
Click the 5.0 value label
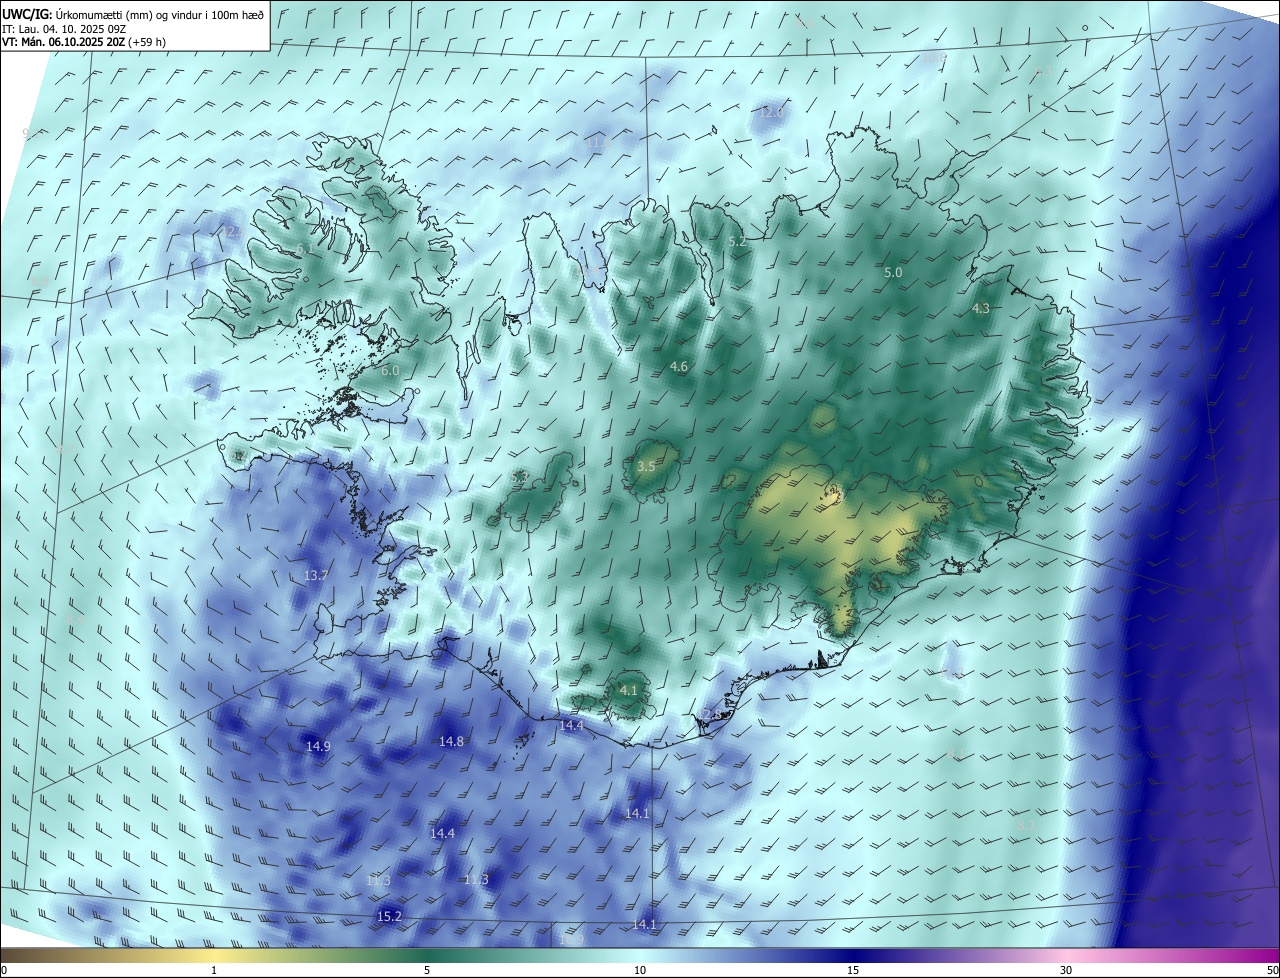point(893,272)
